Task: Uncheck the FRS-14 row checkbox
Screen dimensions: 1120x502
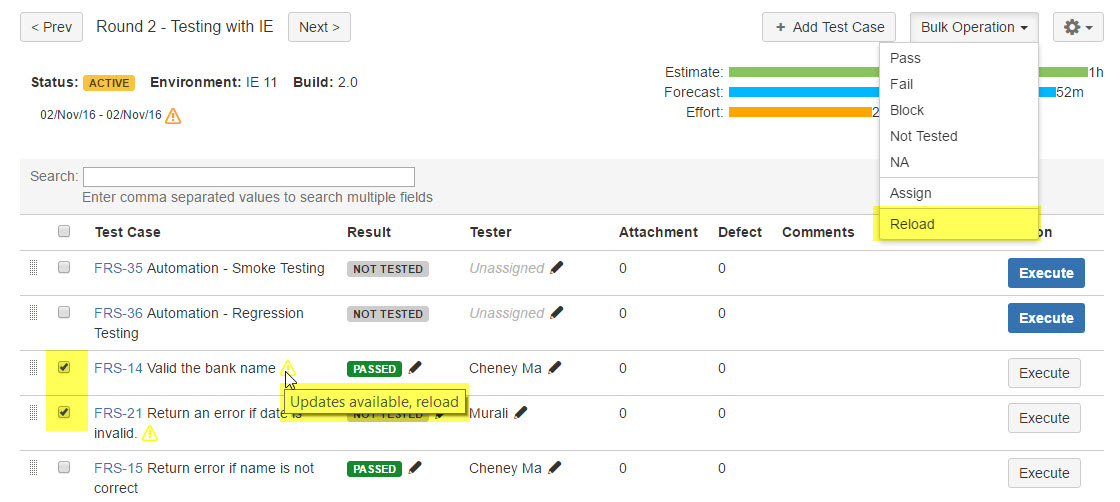Action: 64,368
